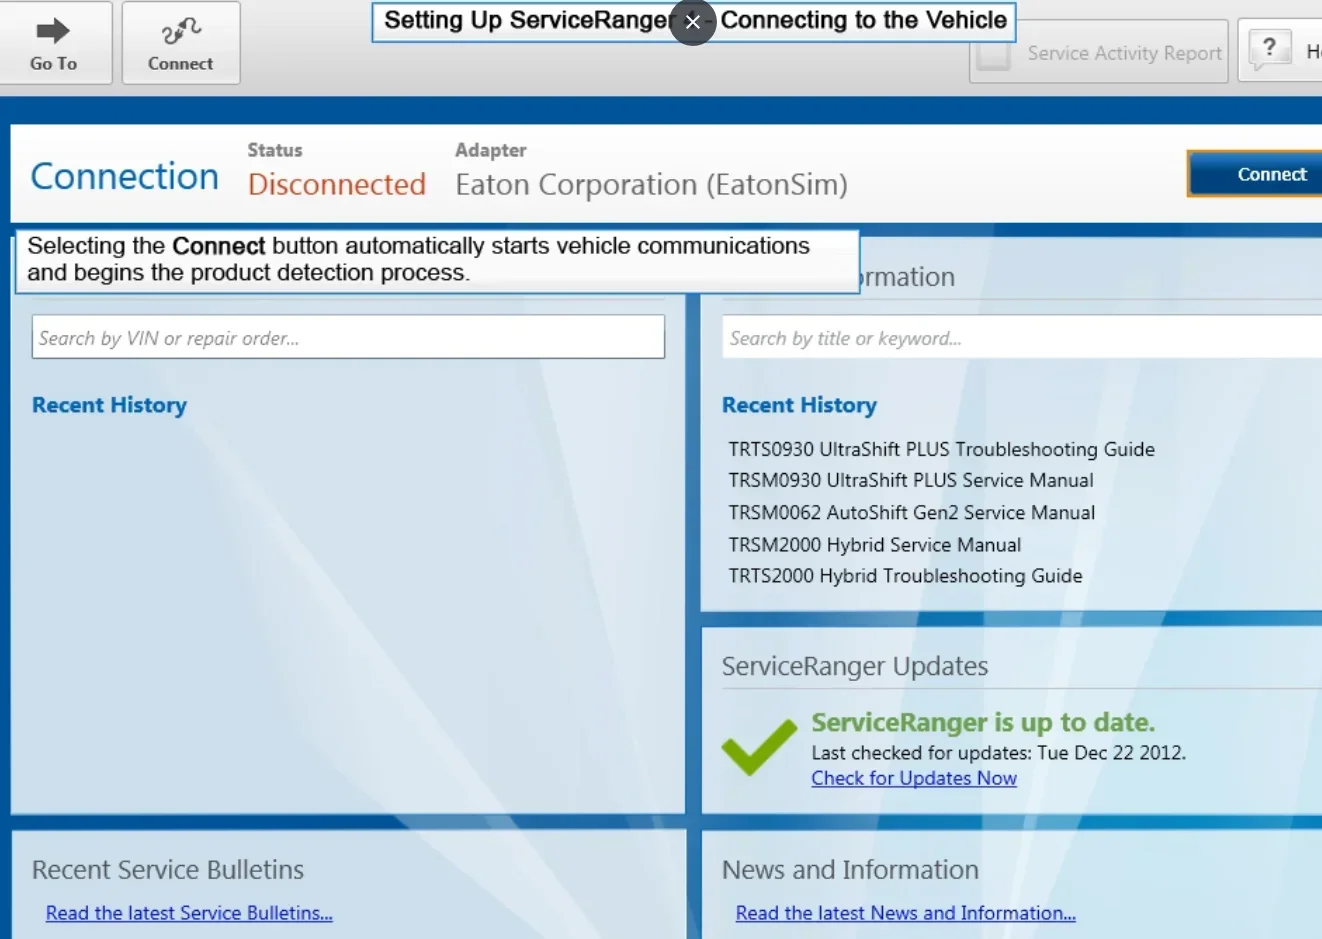The height and width of the screenshot is (939, 1322).
Task: Click the VIN or repair order search field
Action: (348, 337)
